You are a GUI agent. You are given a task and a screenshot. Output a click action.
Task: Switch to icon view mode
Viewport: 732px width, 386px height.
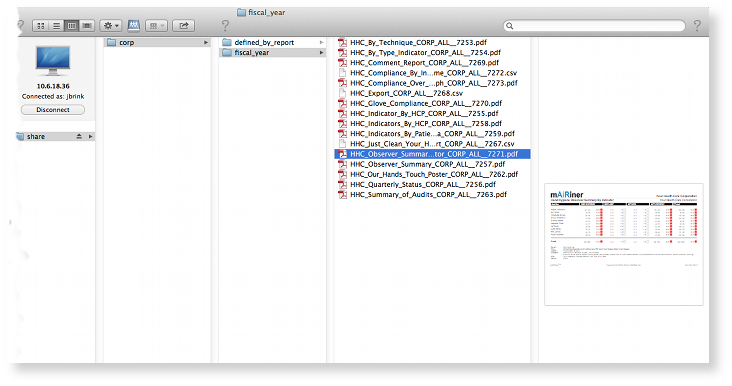pyautogui.click(x=41, y=26)
